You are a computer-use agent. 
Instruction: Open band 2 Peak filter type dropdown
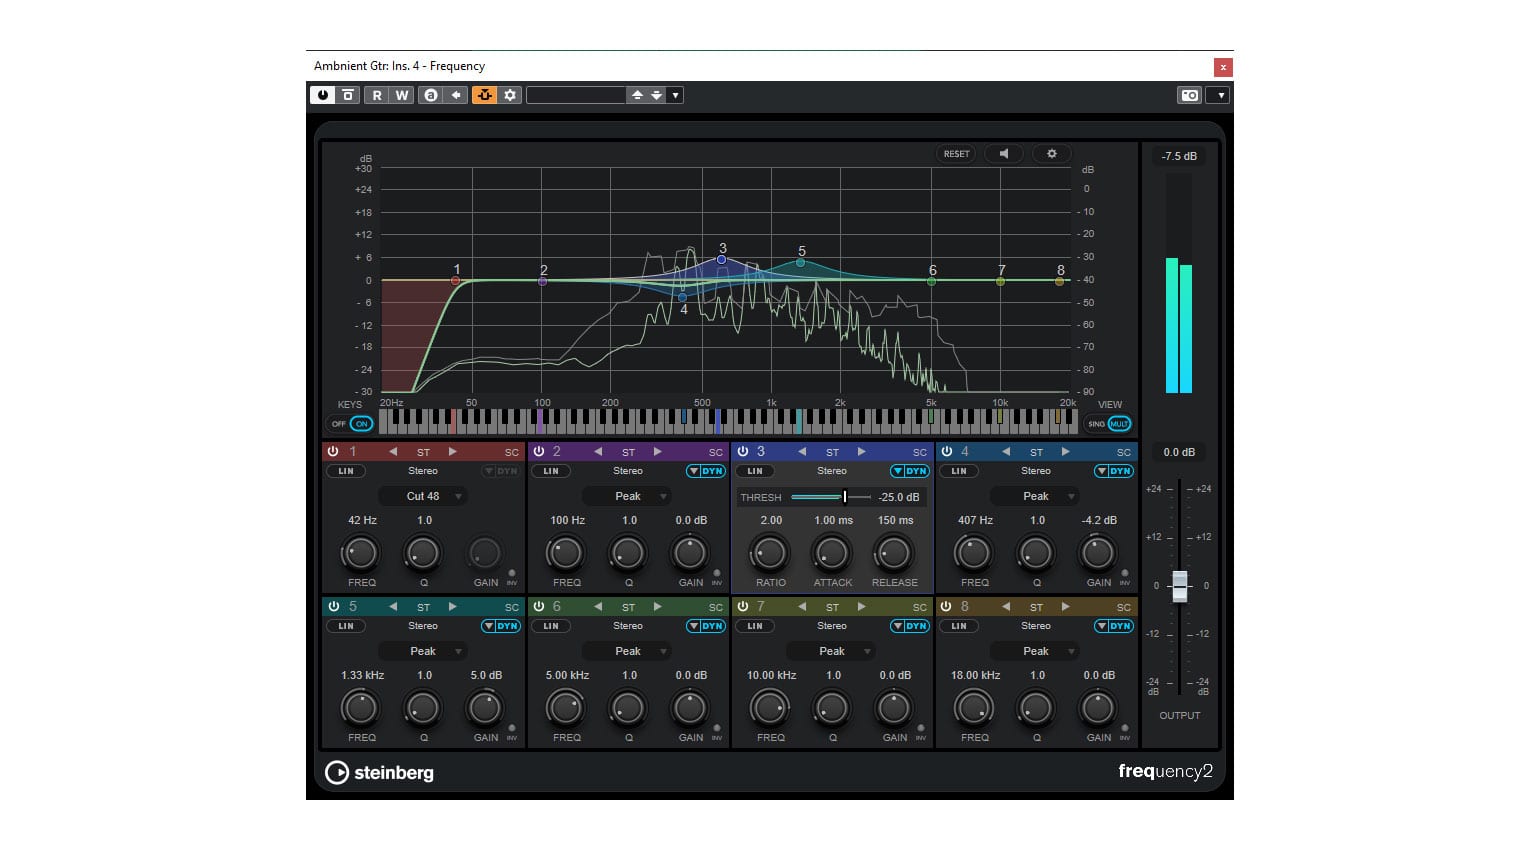point(628,496)
